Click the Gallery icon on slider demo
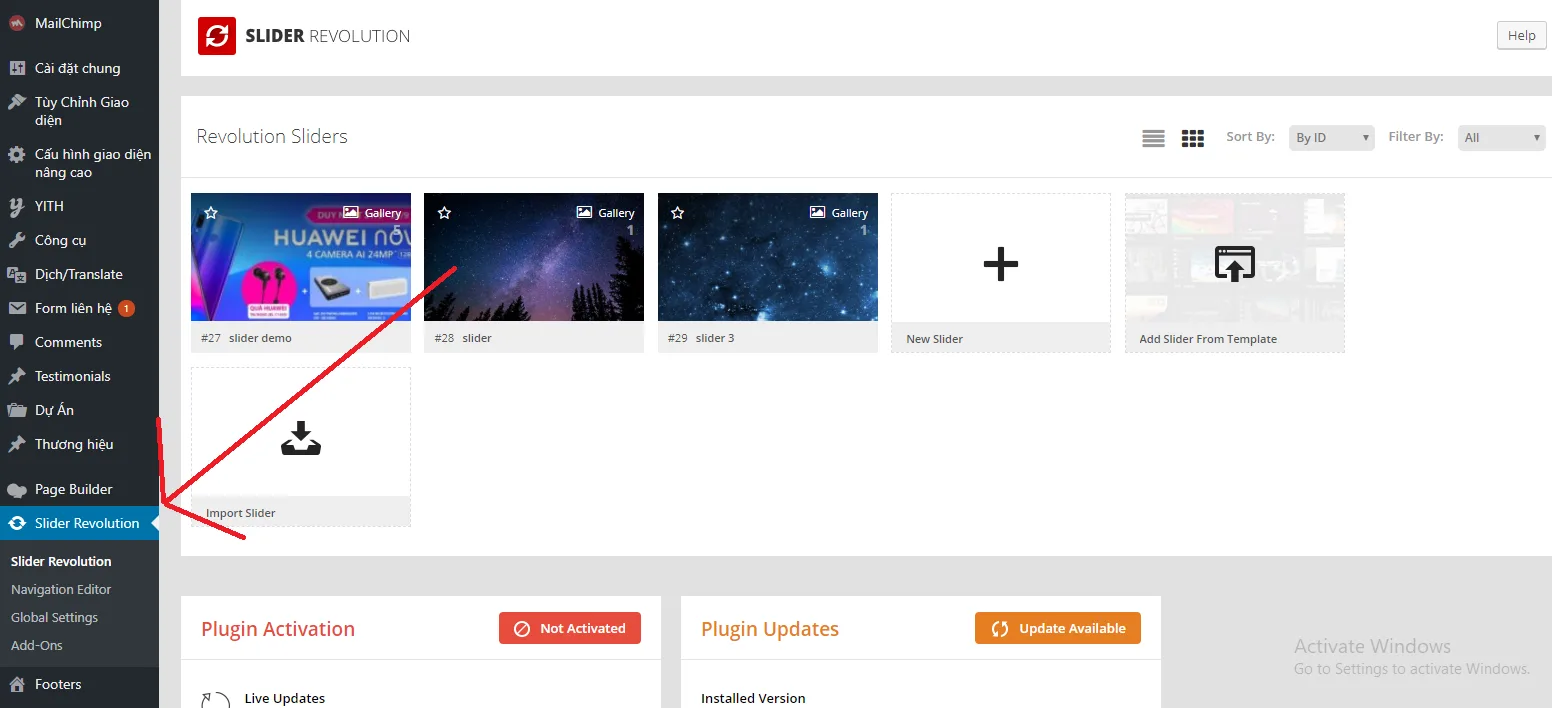The image size is (1552, 708). click(351, 213)
